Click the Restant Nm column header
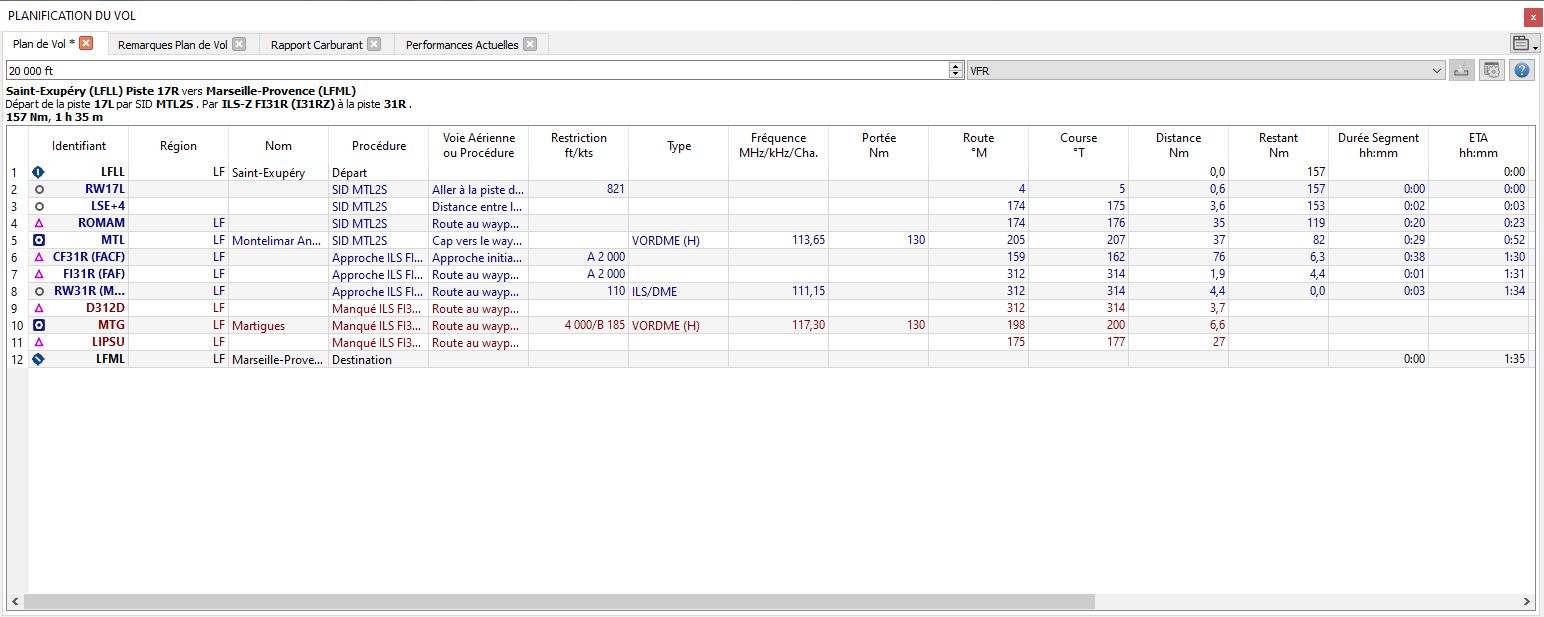 pyautogui.click(x=1279, y=145)
